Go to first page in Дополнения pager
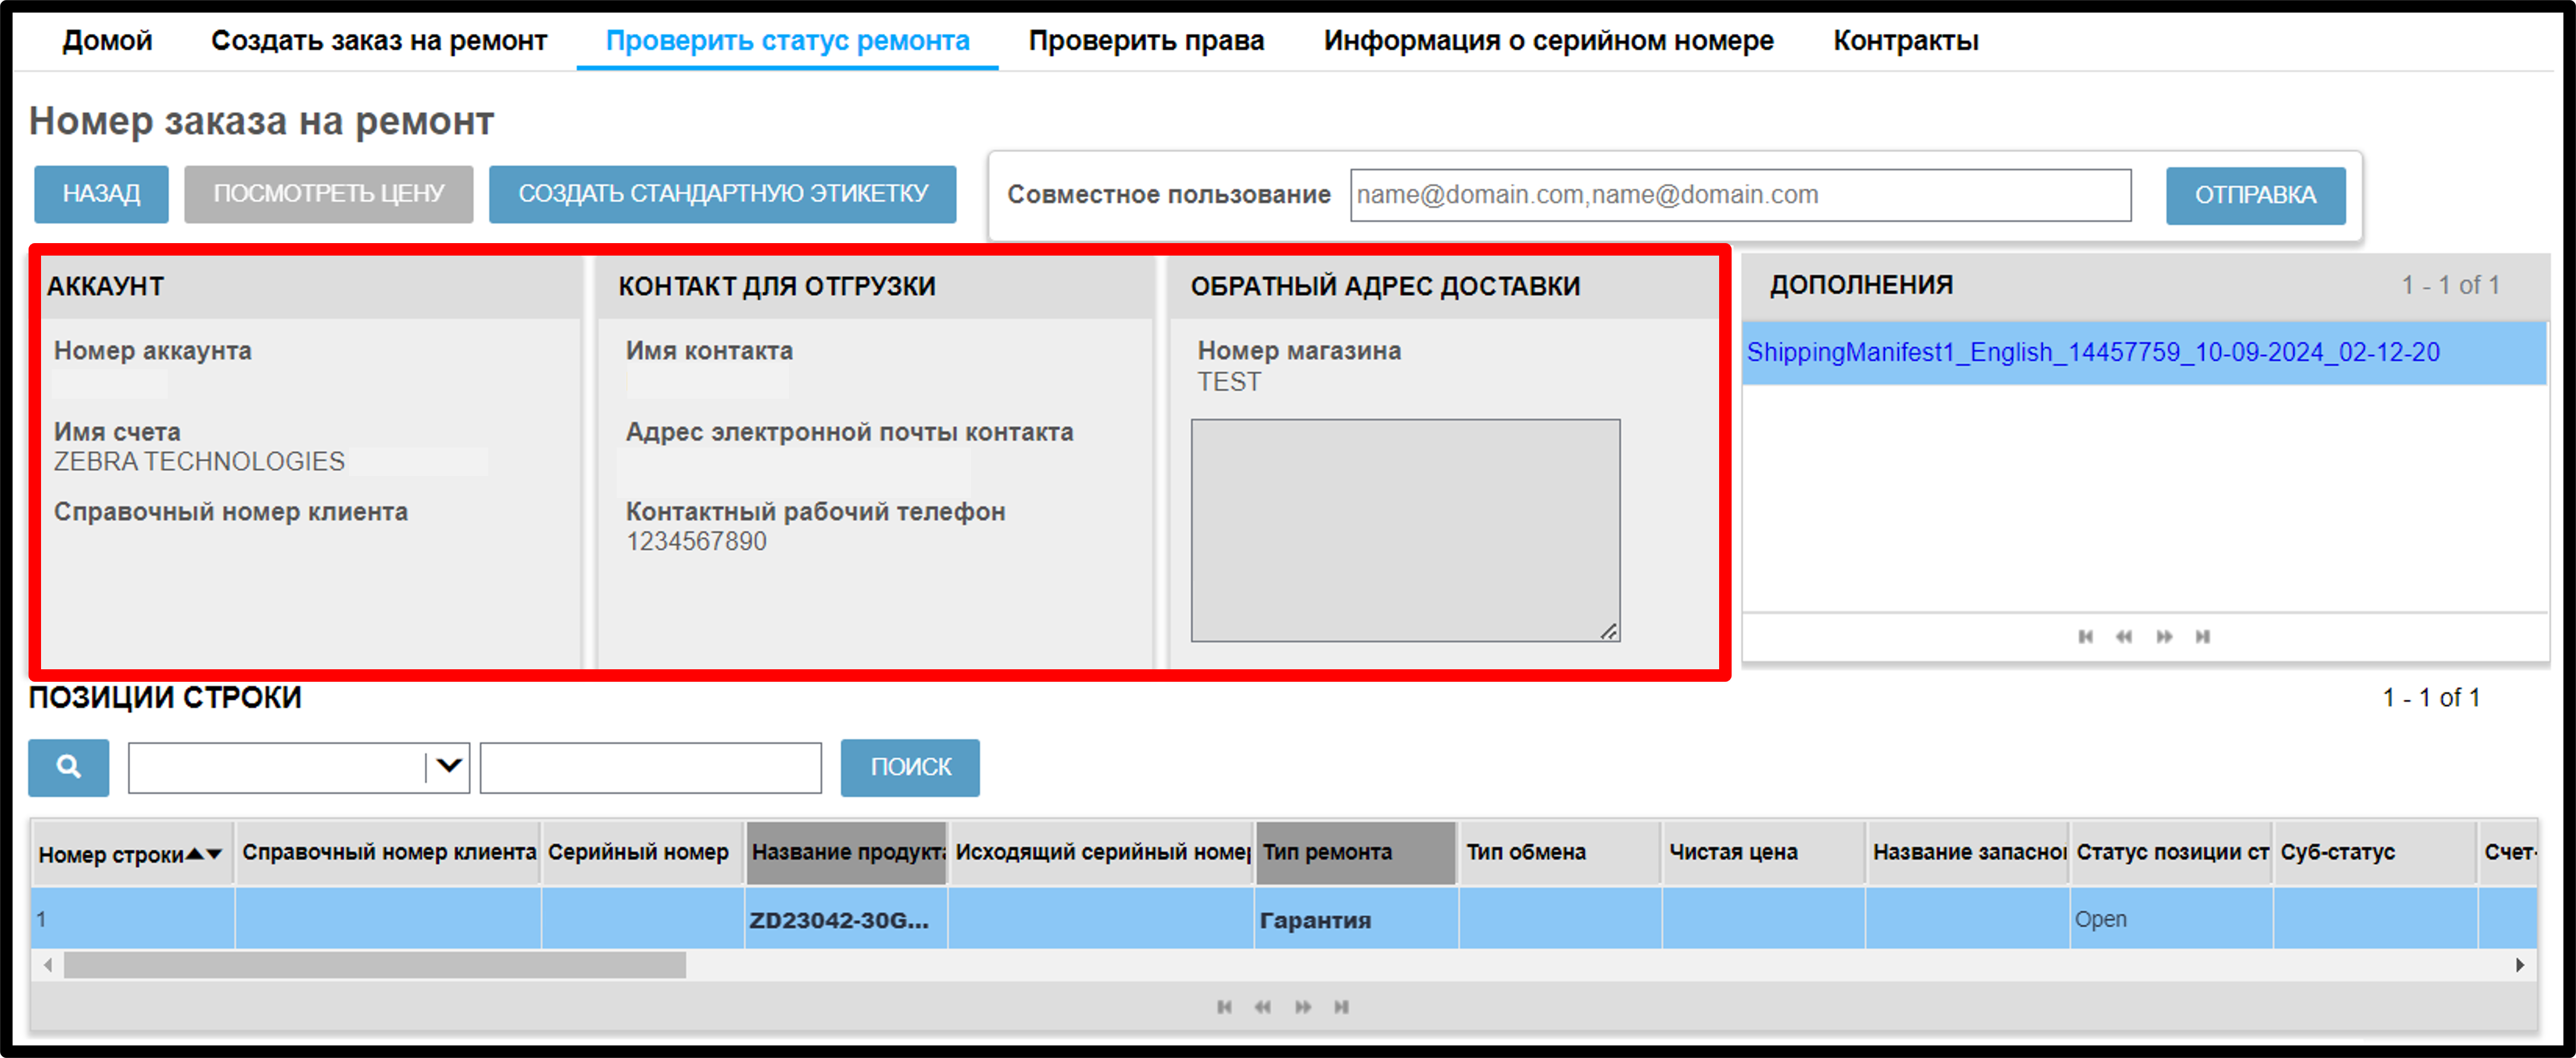2576x1058 pixels. click(x=2085, y=636)
